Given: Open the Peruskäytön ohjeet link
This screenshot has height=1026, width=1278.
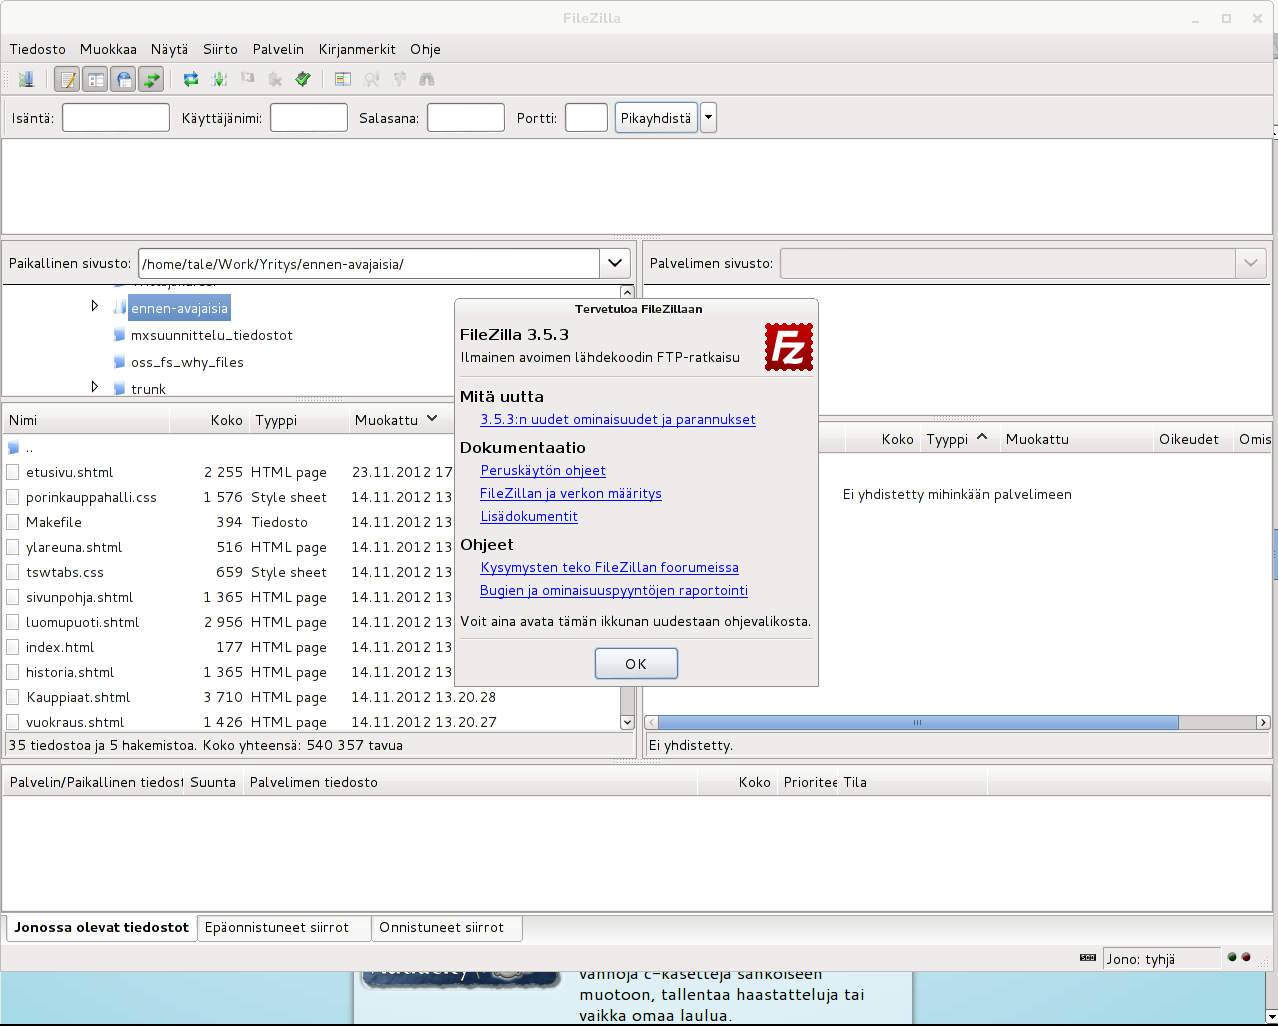Looking at the screenshot, I should tap(543, 471).
